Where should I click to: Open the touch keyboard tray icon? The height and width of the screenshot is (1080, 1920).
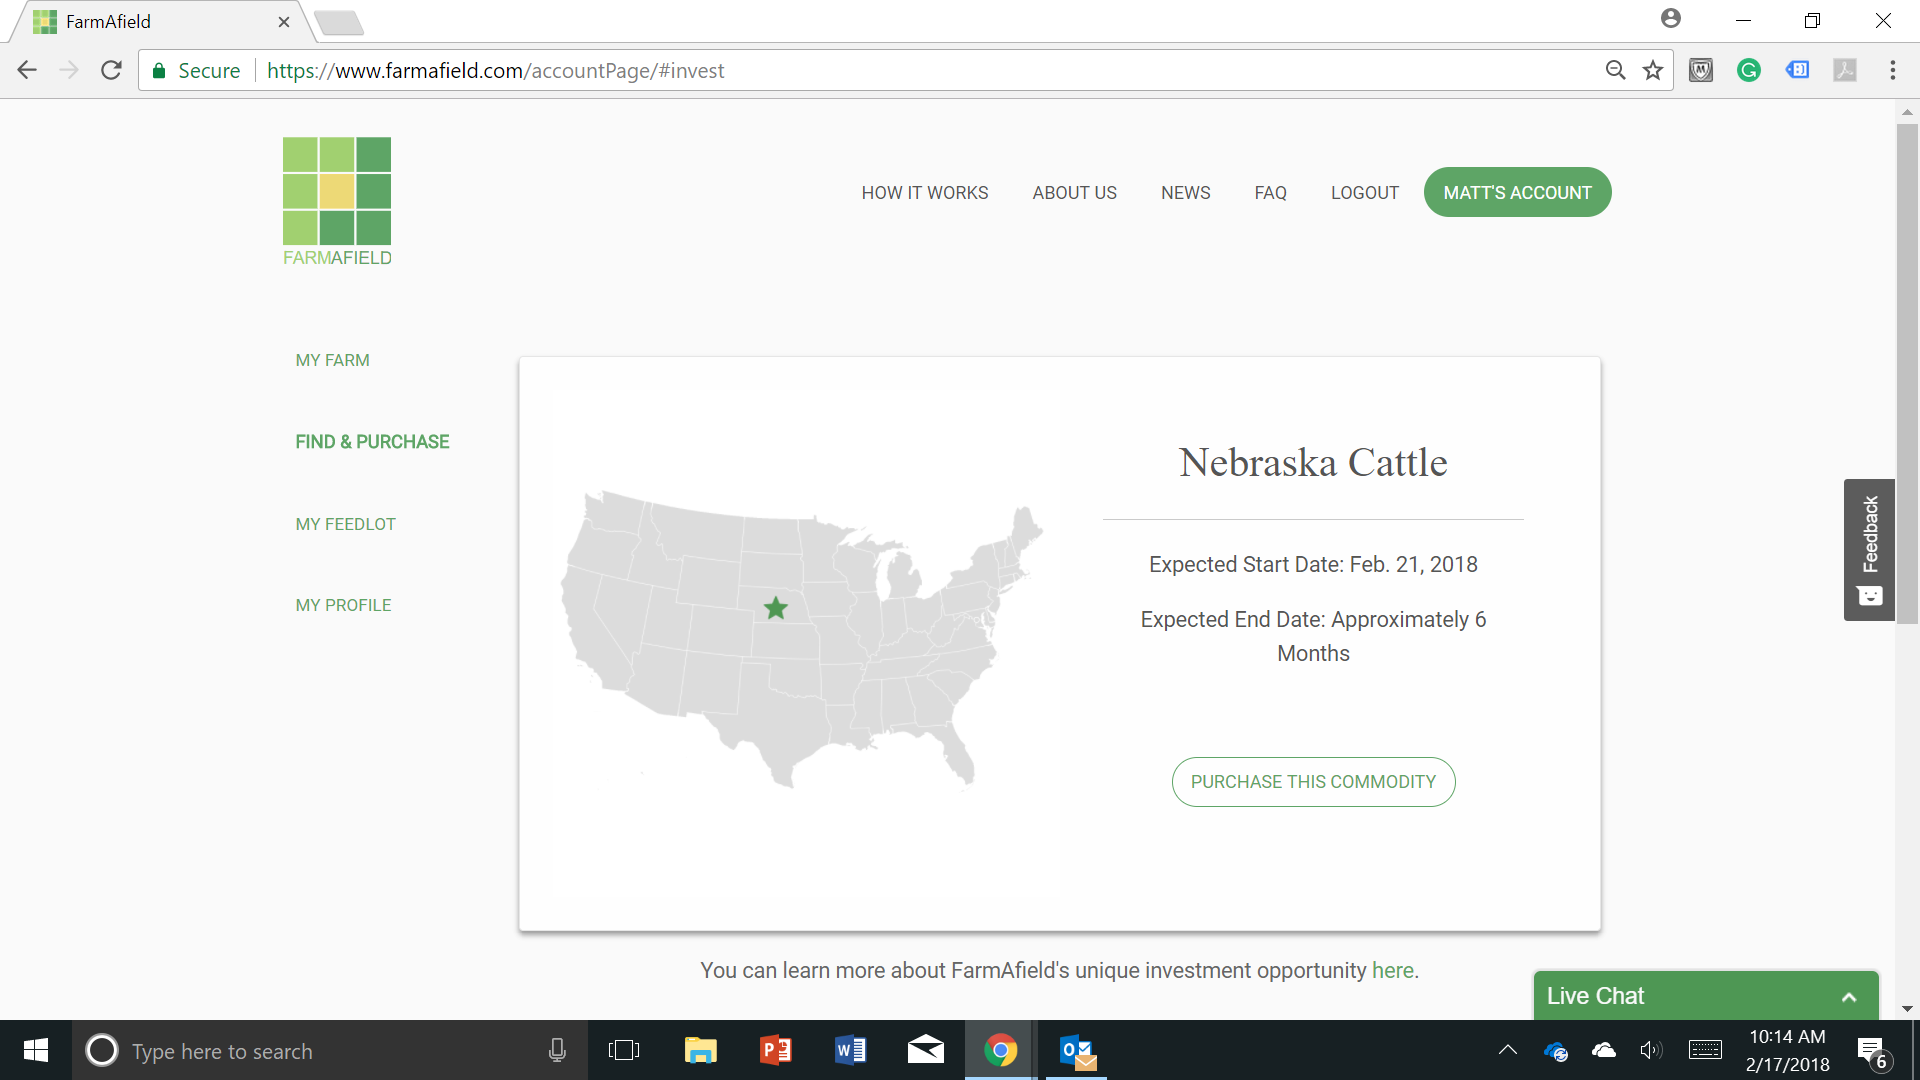1705,1050
